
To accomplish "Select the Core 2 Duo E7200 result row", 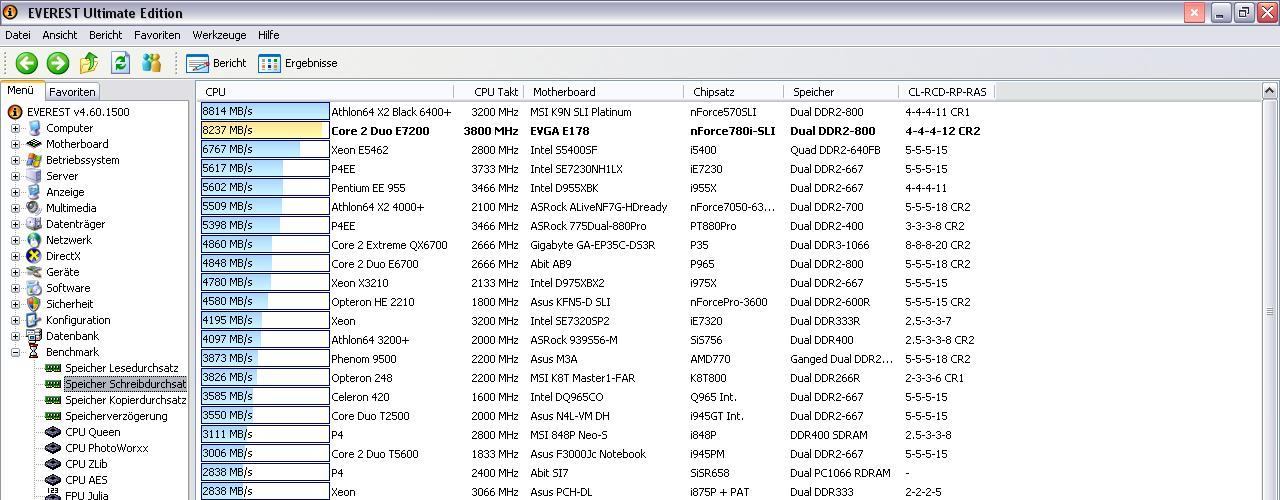I will (590, 131).
